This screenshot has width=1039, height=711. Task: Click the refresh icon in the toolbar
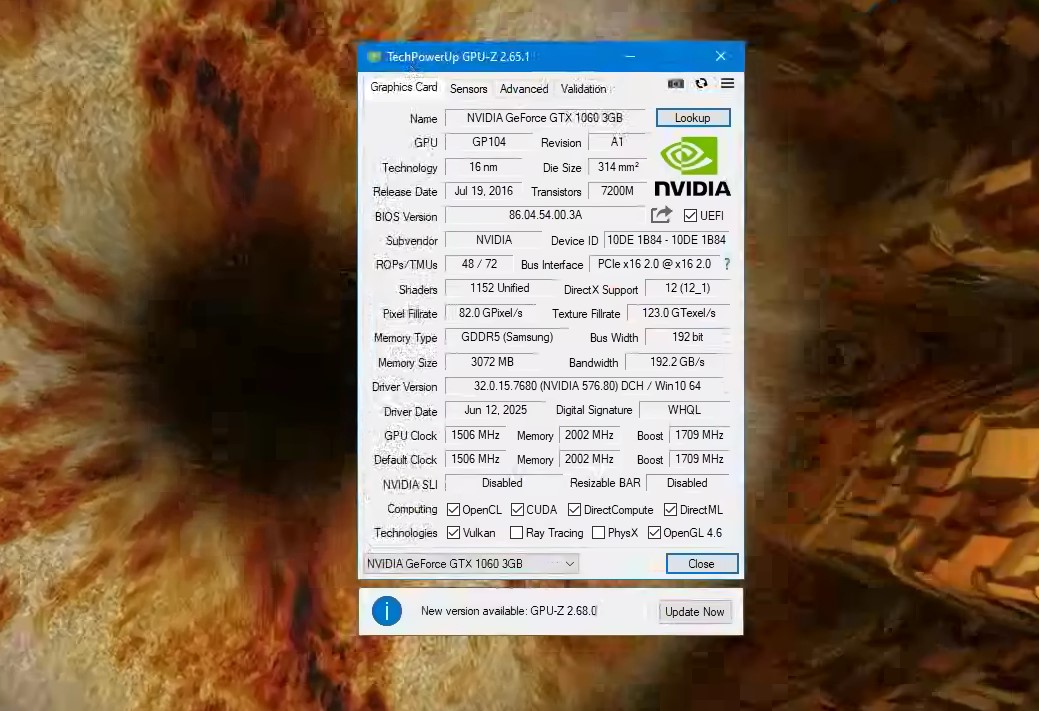tap(702, 84)
